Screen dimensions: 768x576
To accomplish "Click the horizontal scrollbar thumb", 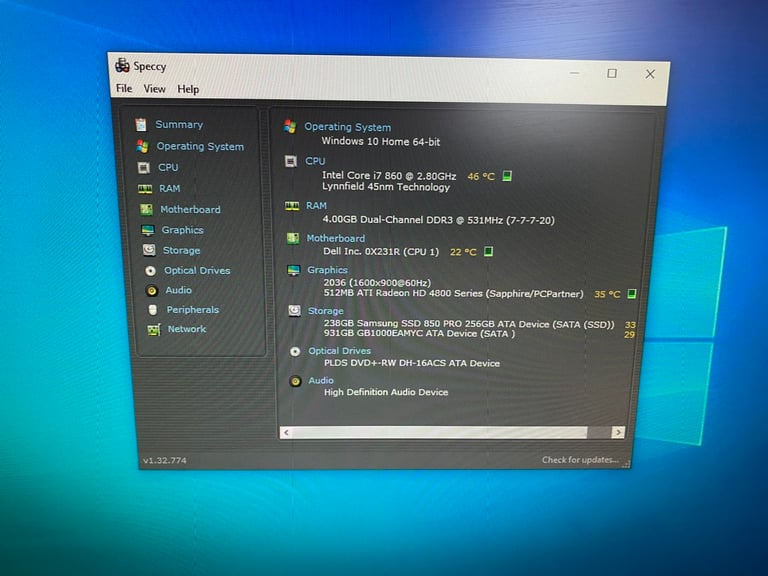I will pyautogui.click(x=440, y=432).
